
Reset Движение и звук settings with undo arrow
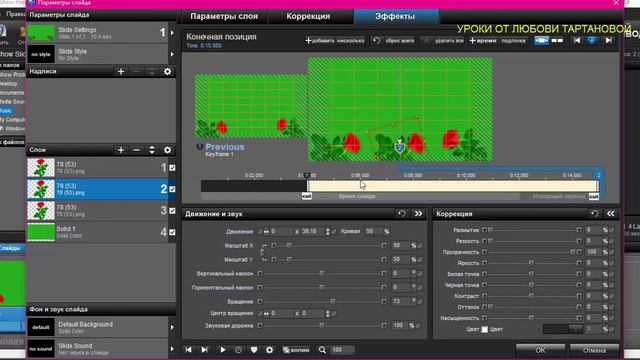click(402, 213)
